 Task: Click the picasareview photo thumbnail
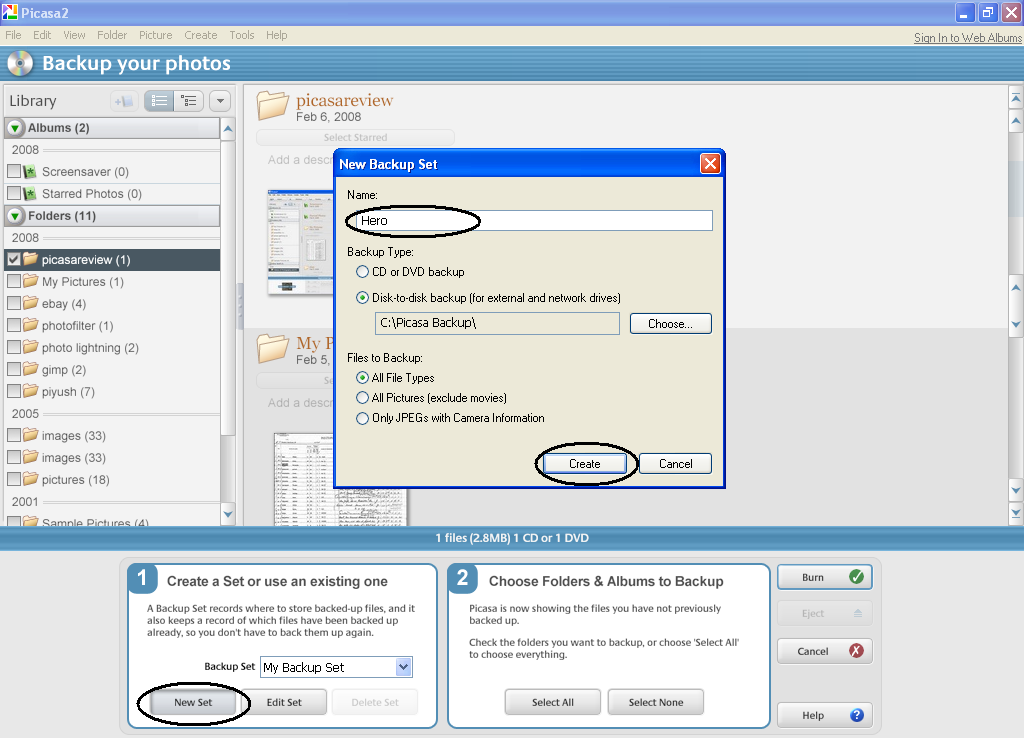tap(300, 243)
